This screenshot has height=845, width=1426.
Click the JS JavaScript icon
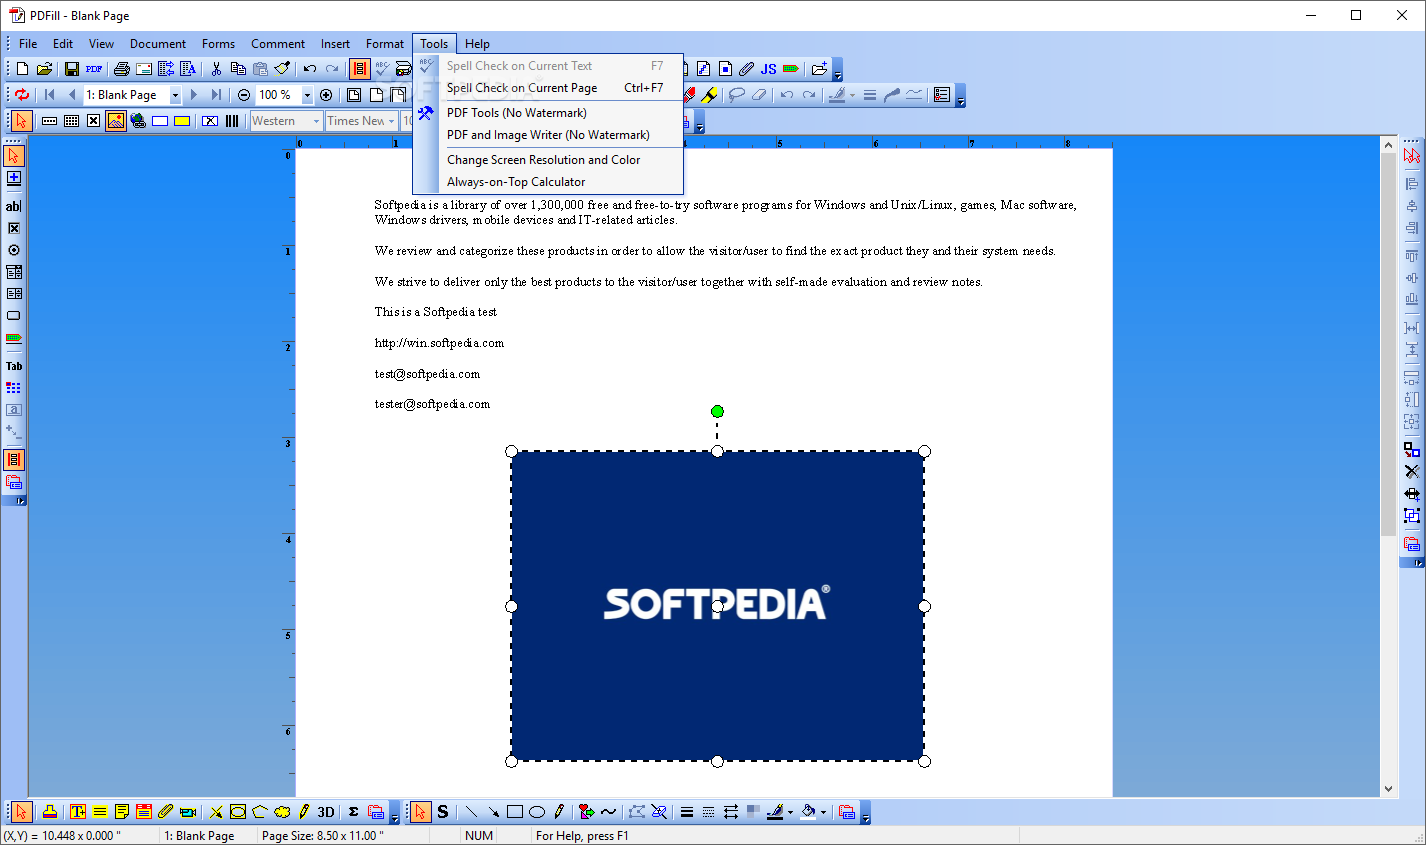point(768,69)
